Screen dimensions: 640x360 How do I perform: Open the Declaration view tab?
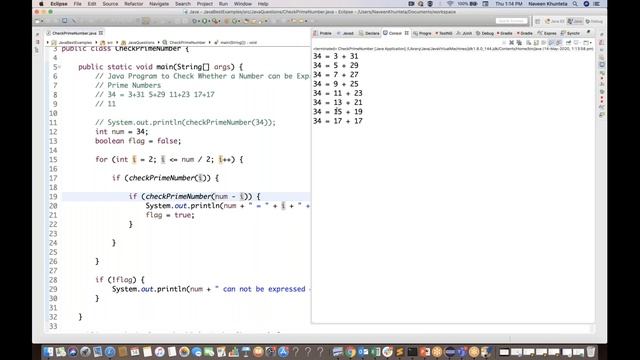click(369, 33)
